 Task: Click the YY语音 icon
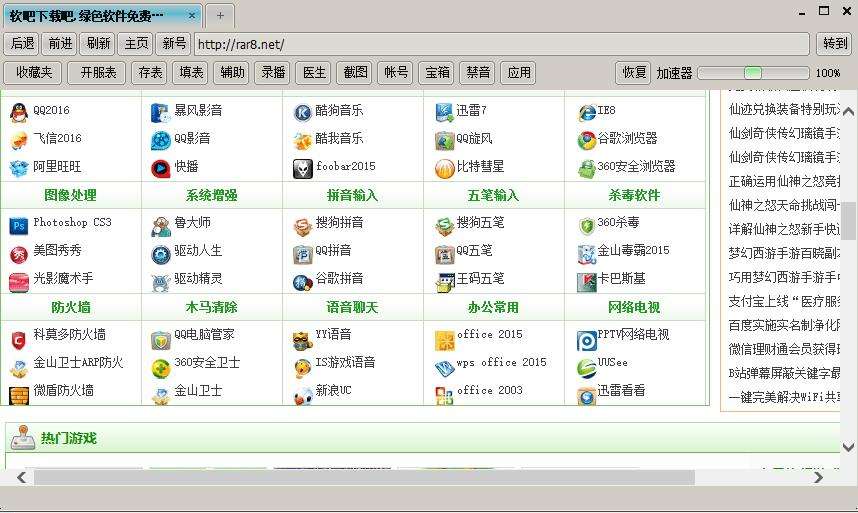coord(302,340)
